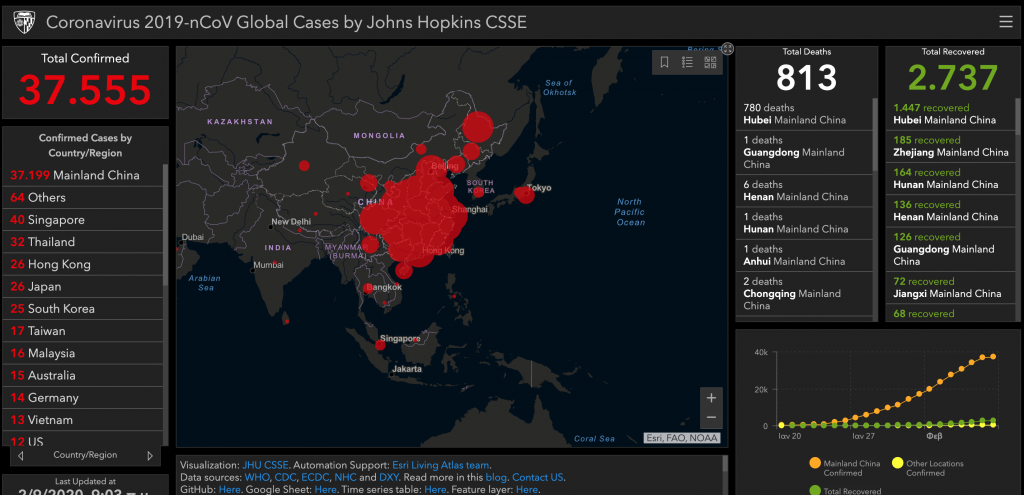Open the bookmarks icon on the map
1024x495 pixels.
[664, 63]
